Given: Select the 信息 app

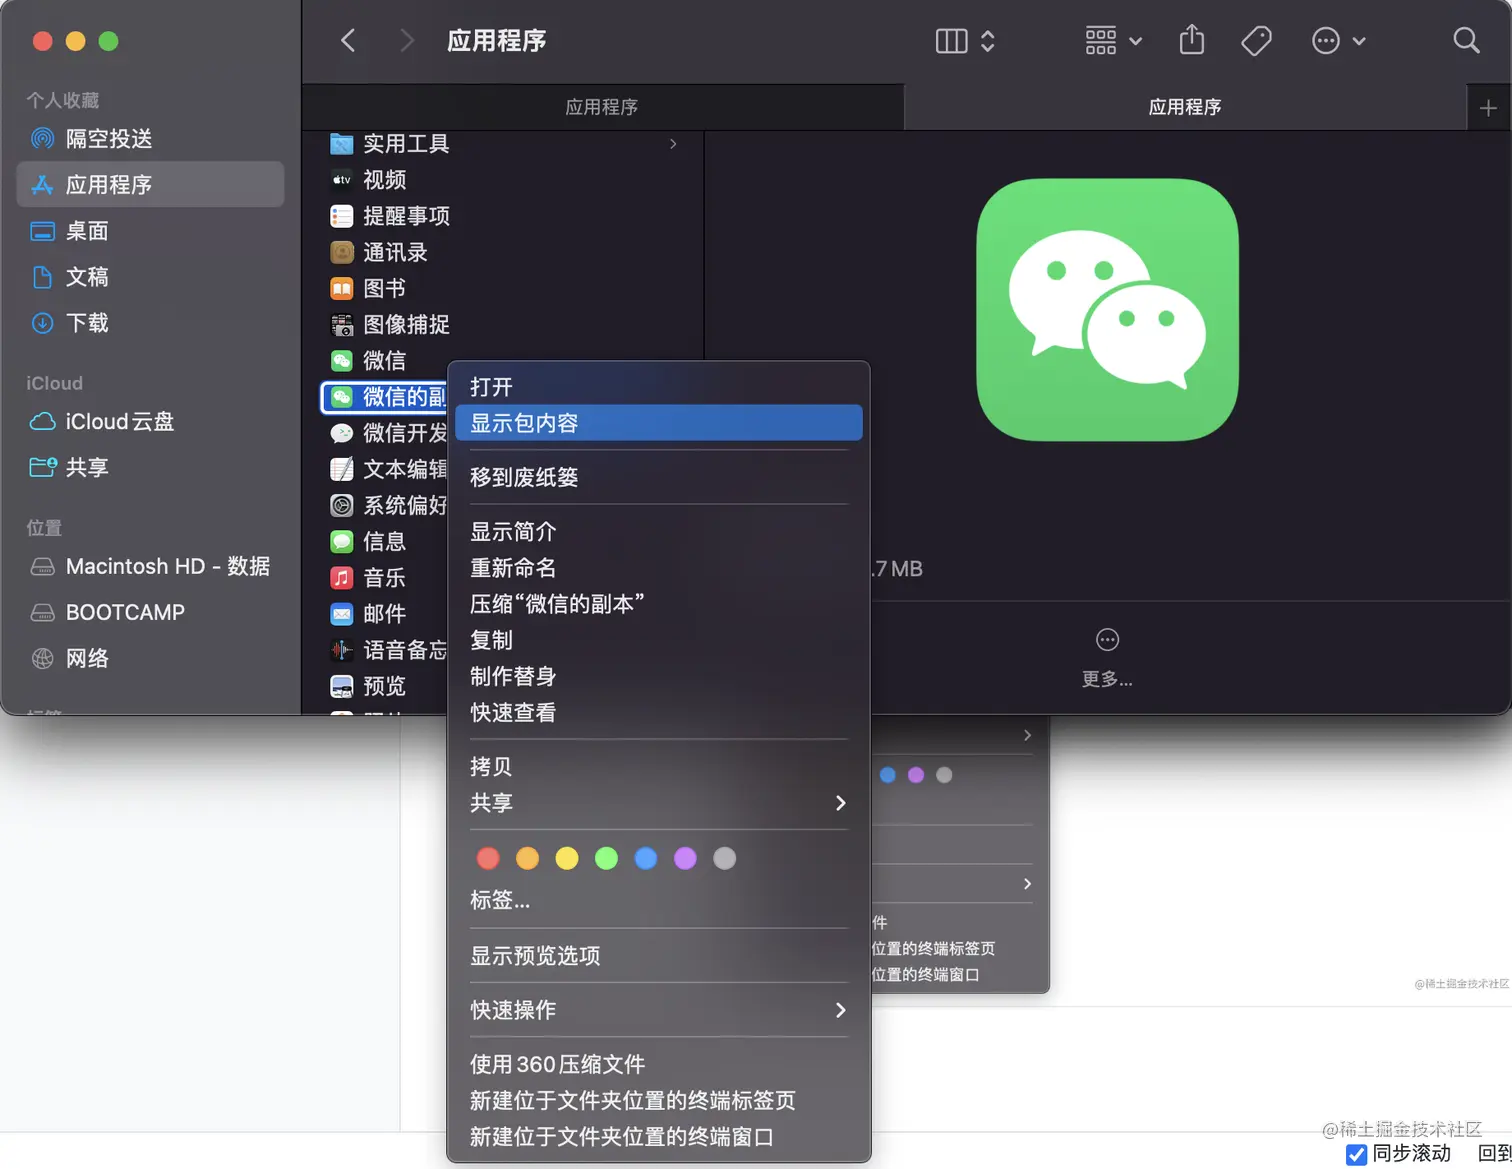Looking at the screenshot, I should pyautogui.click(x=384, y=542).
